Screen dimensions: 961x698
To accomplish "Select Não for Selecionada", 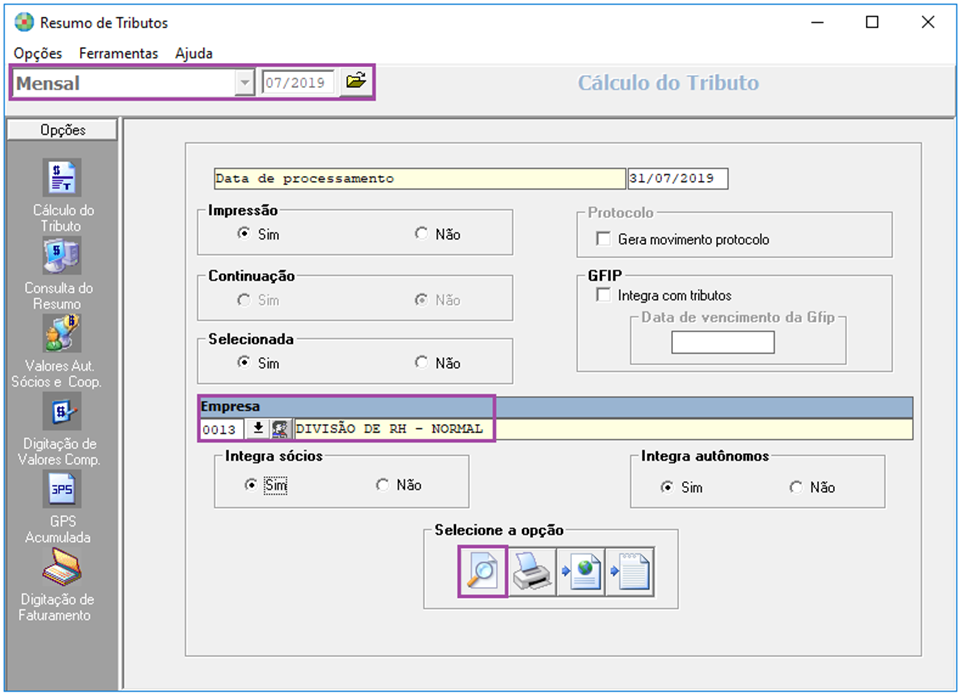I will click(421, 362).
